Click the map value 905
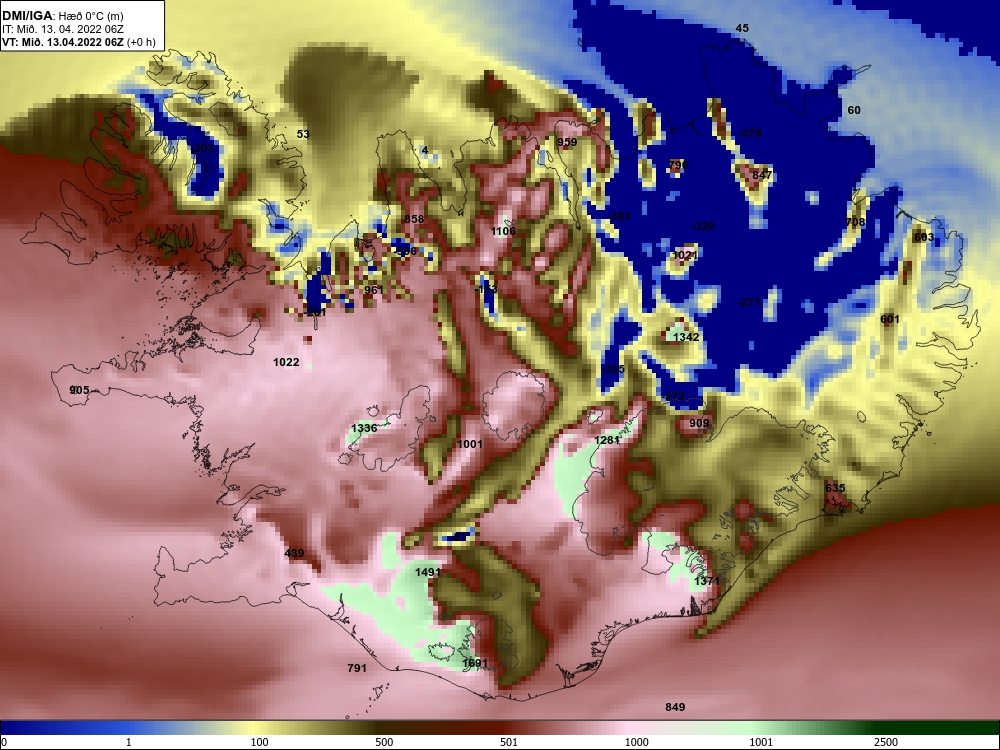The image size is (1000, 750). [x=79, y=390]
